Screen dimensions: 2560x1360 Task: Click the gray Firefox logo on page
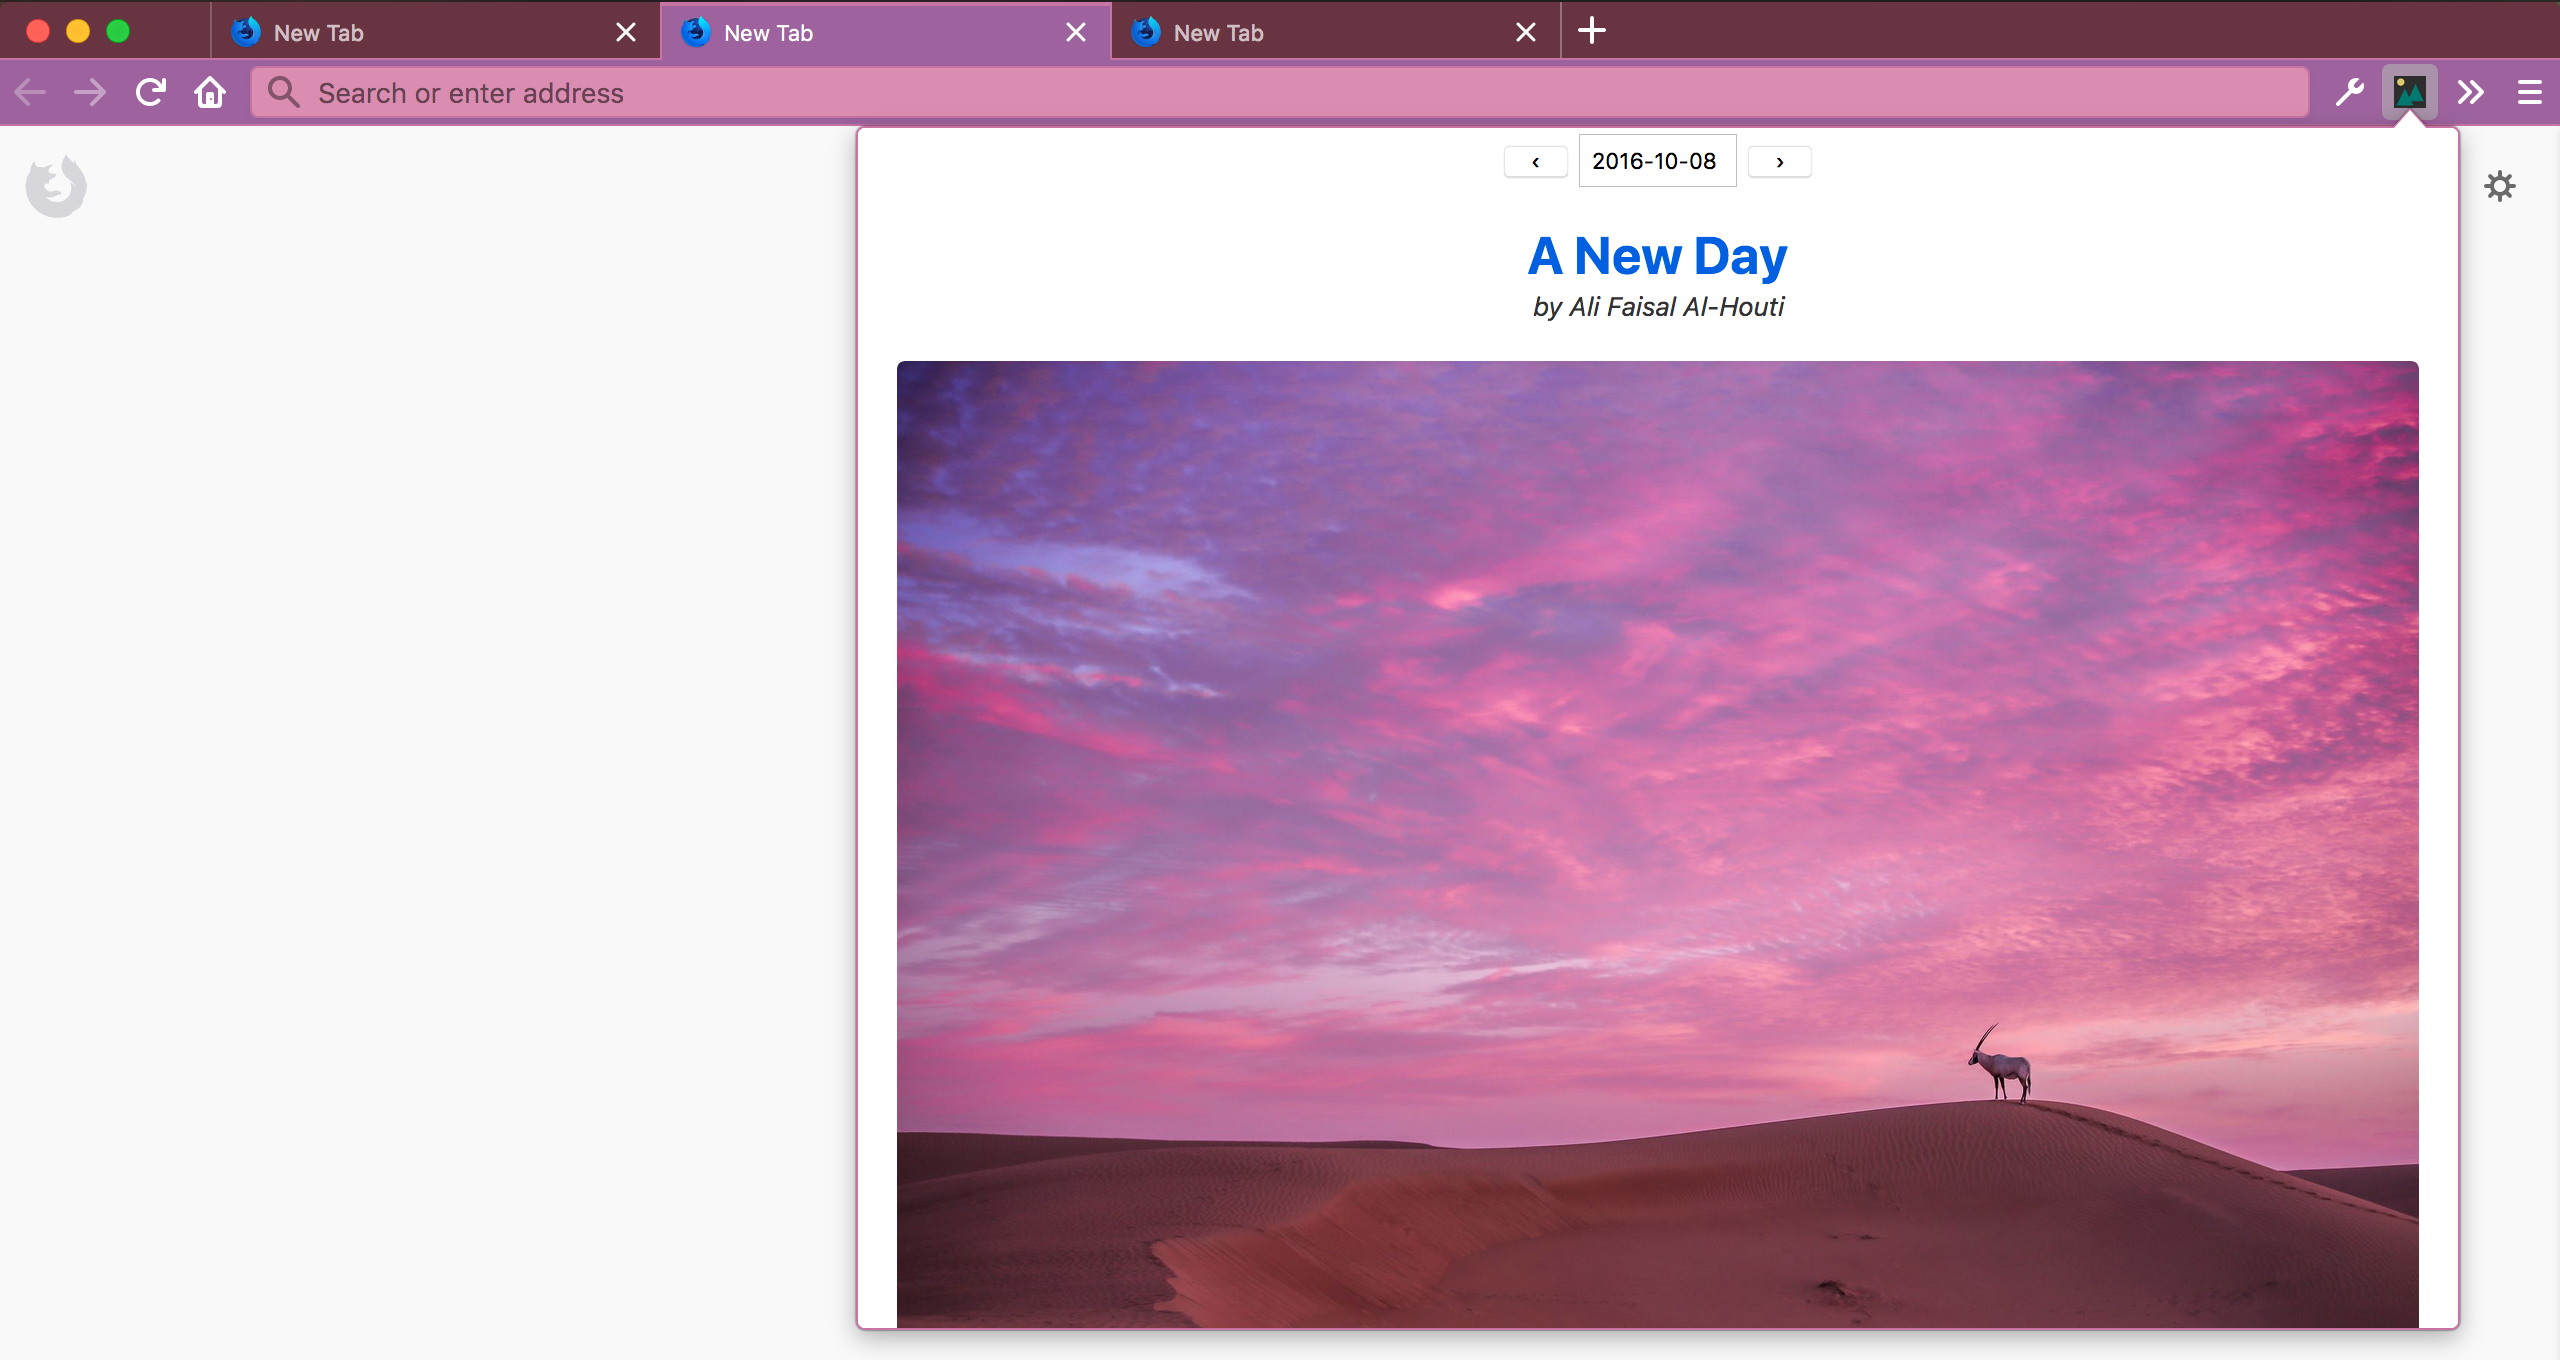click(56, 186)
